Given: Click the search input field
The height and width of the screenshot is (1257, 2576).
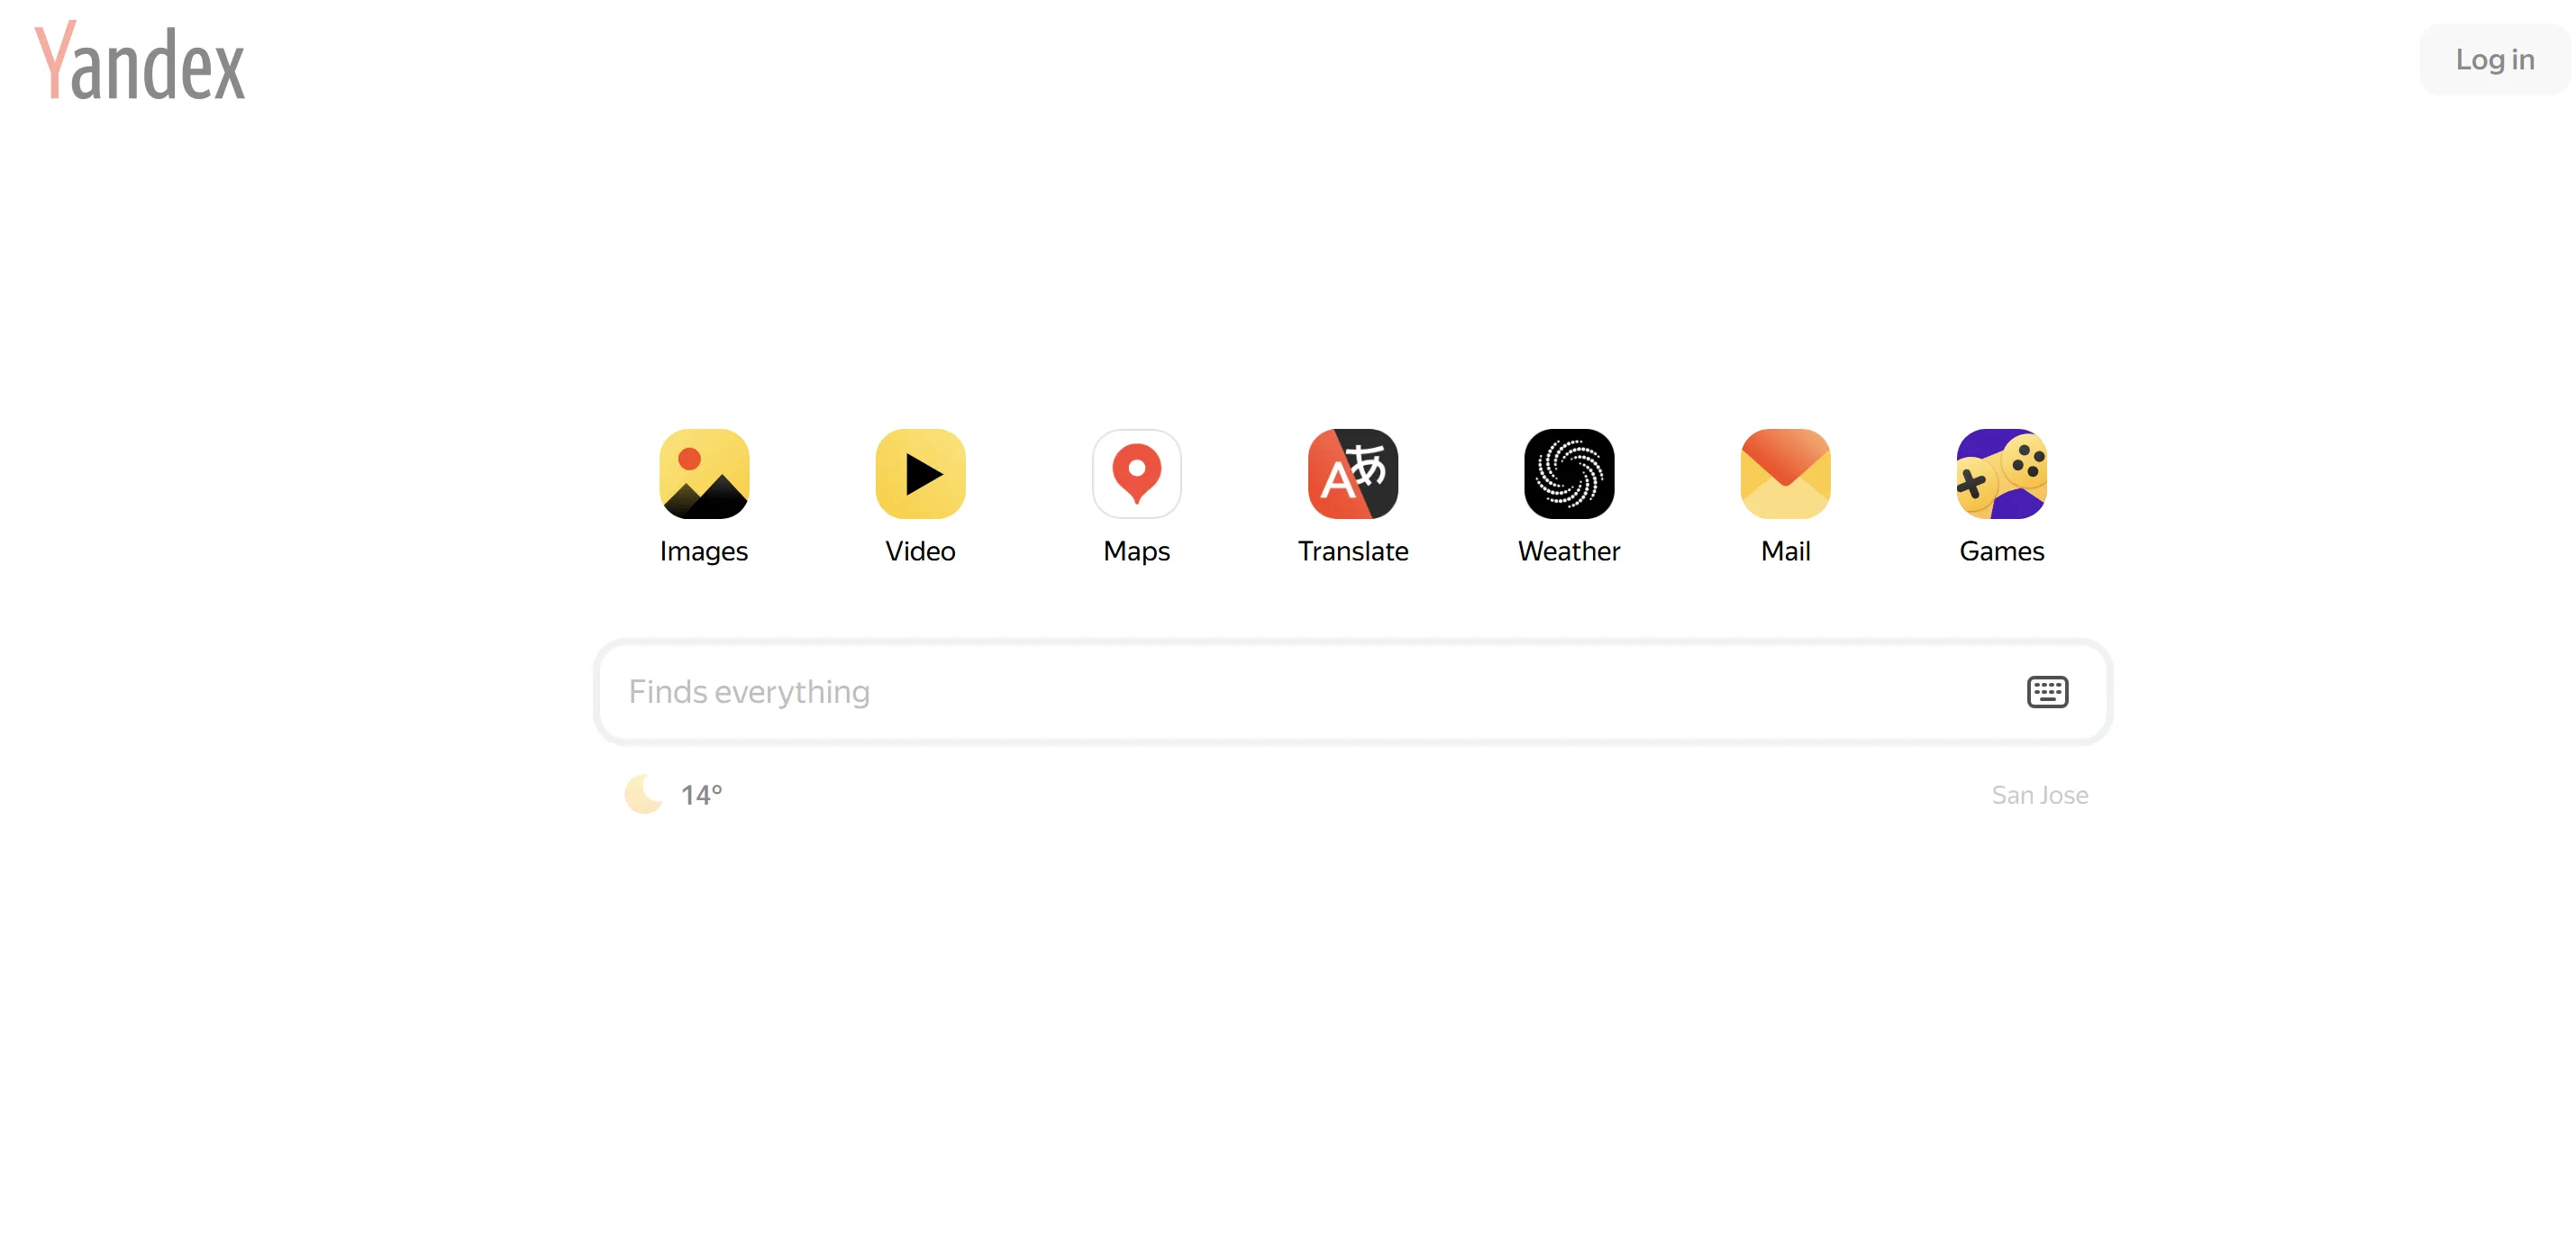Looking at the screenshot, I should 1352,692.
